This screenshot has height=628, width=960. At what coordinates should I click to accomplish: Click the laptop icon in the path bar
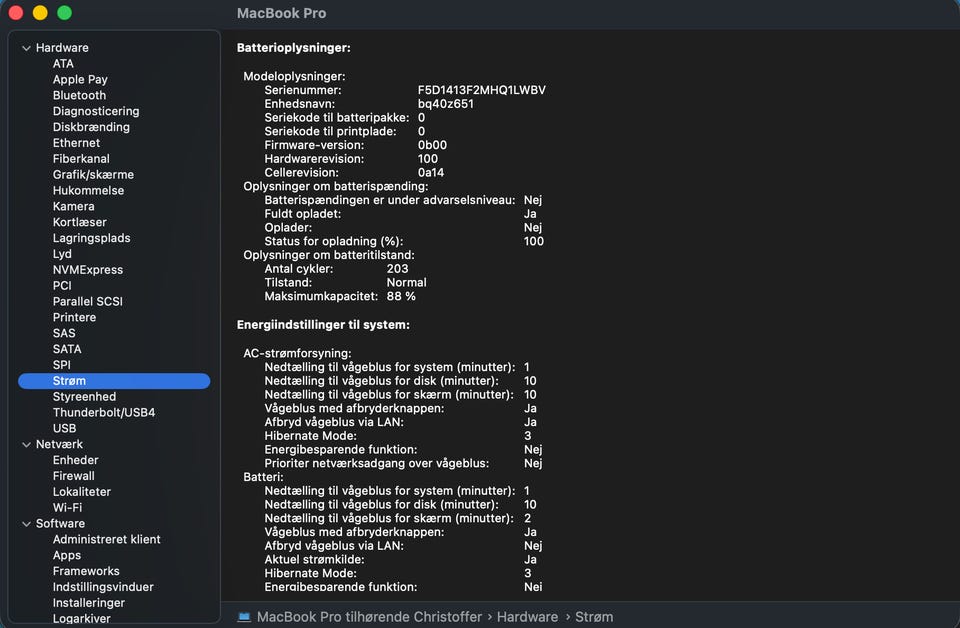pos(244,617)
